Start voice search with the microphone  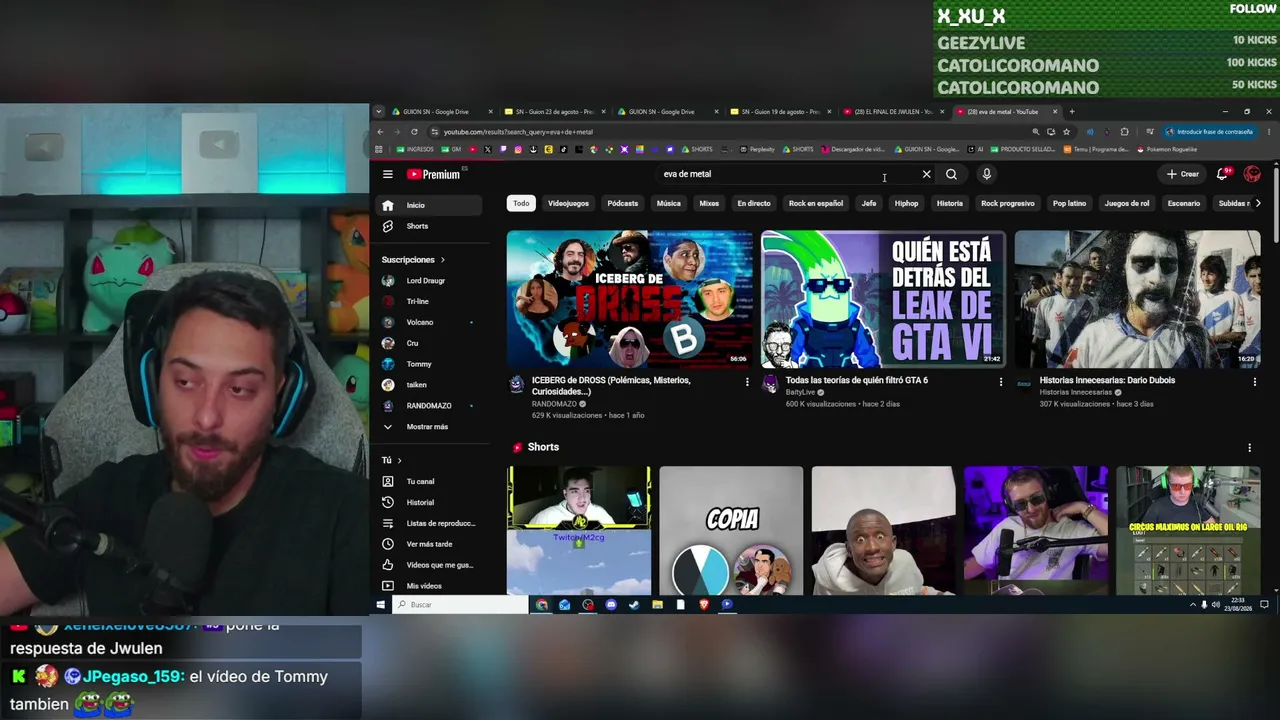click(986, 174)
